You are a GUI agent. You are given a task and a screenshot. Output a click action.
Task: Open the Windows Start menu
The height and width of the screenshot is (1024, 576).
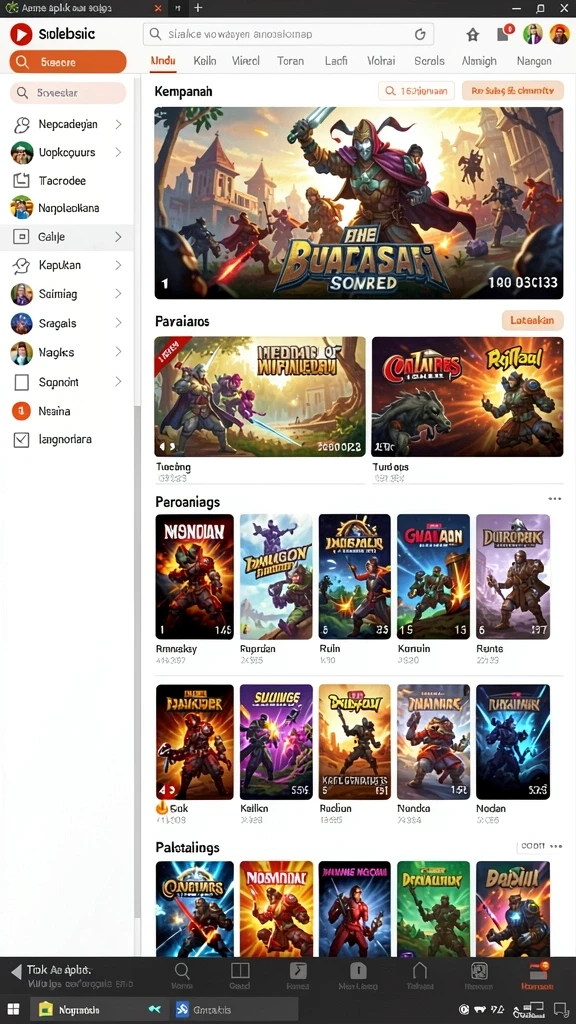[13, 1009]
